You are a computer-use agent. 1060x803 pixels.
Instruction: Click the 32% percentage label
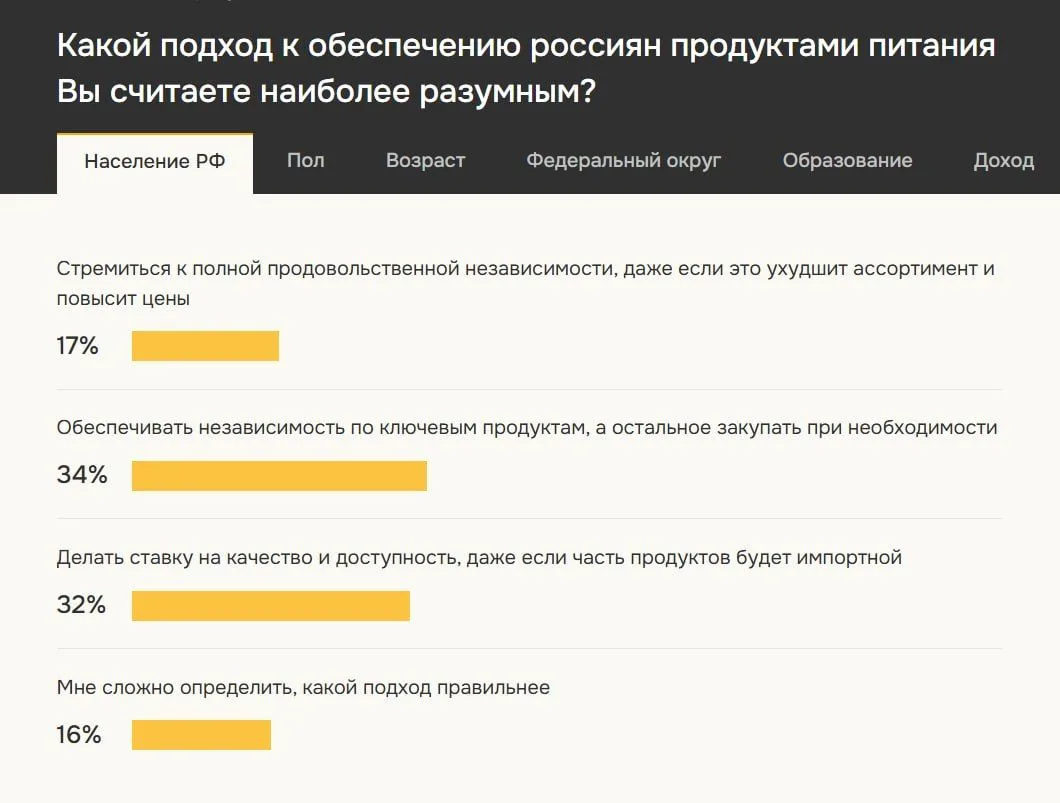click(81, 605)
